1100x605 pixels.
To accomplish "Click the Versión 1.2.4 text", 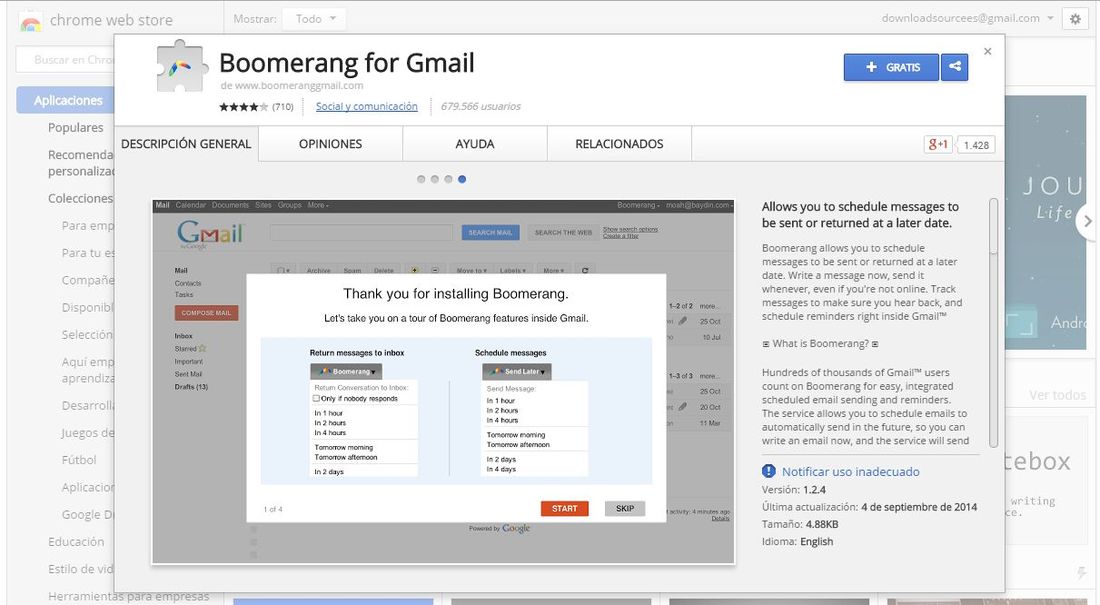I will click(x=793, y=490).
